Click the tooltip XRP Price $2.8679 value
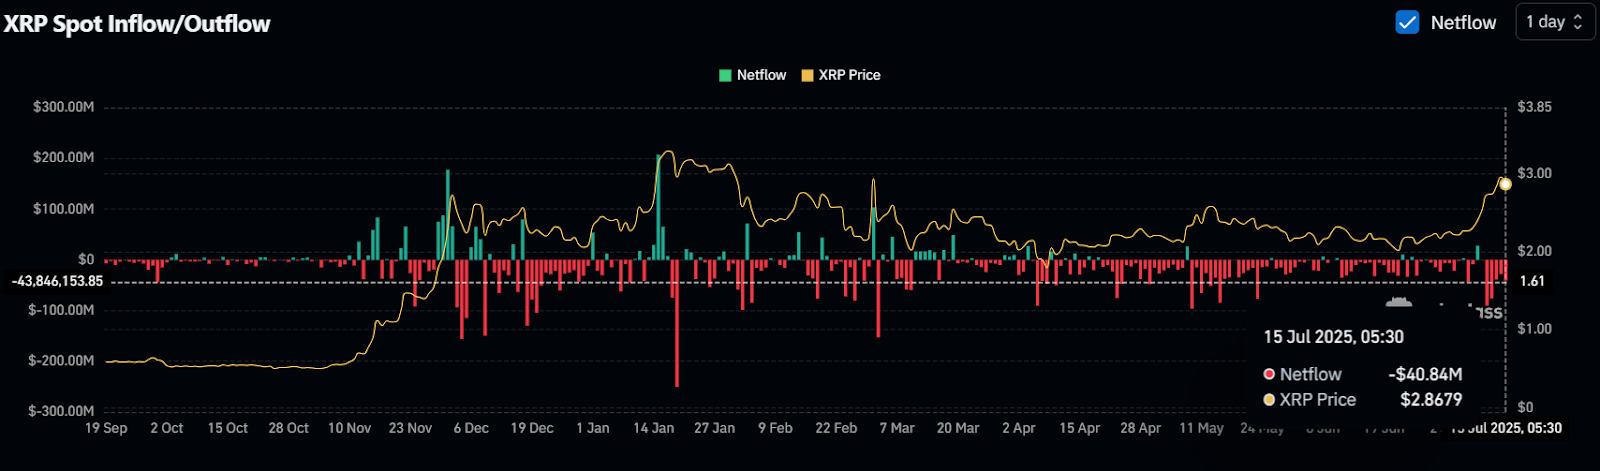Viewport: 1600px width, 471px height. (x=1431, y=399)
